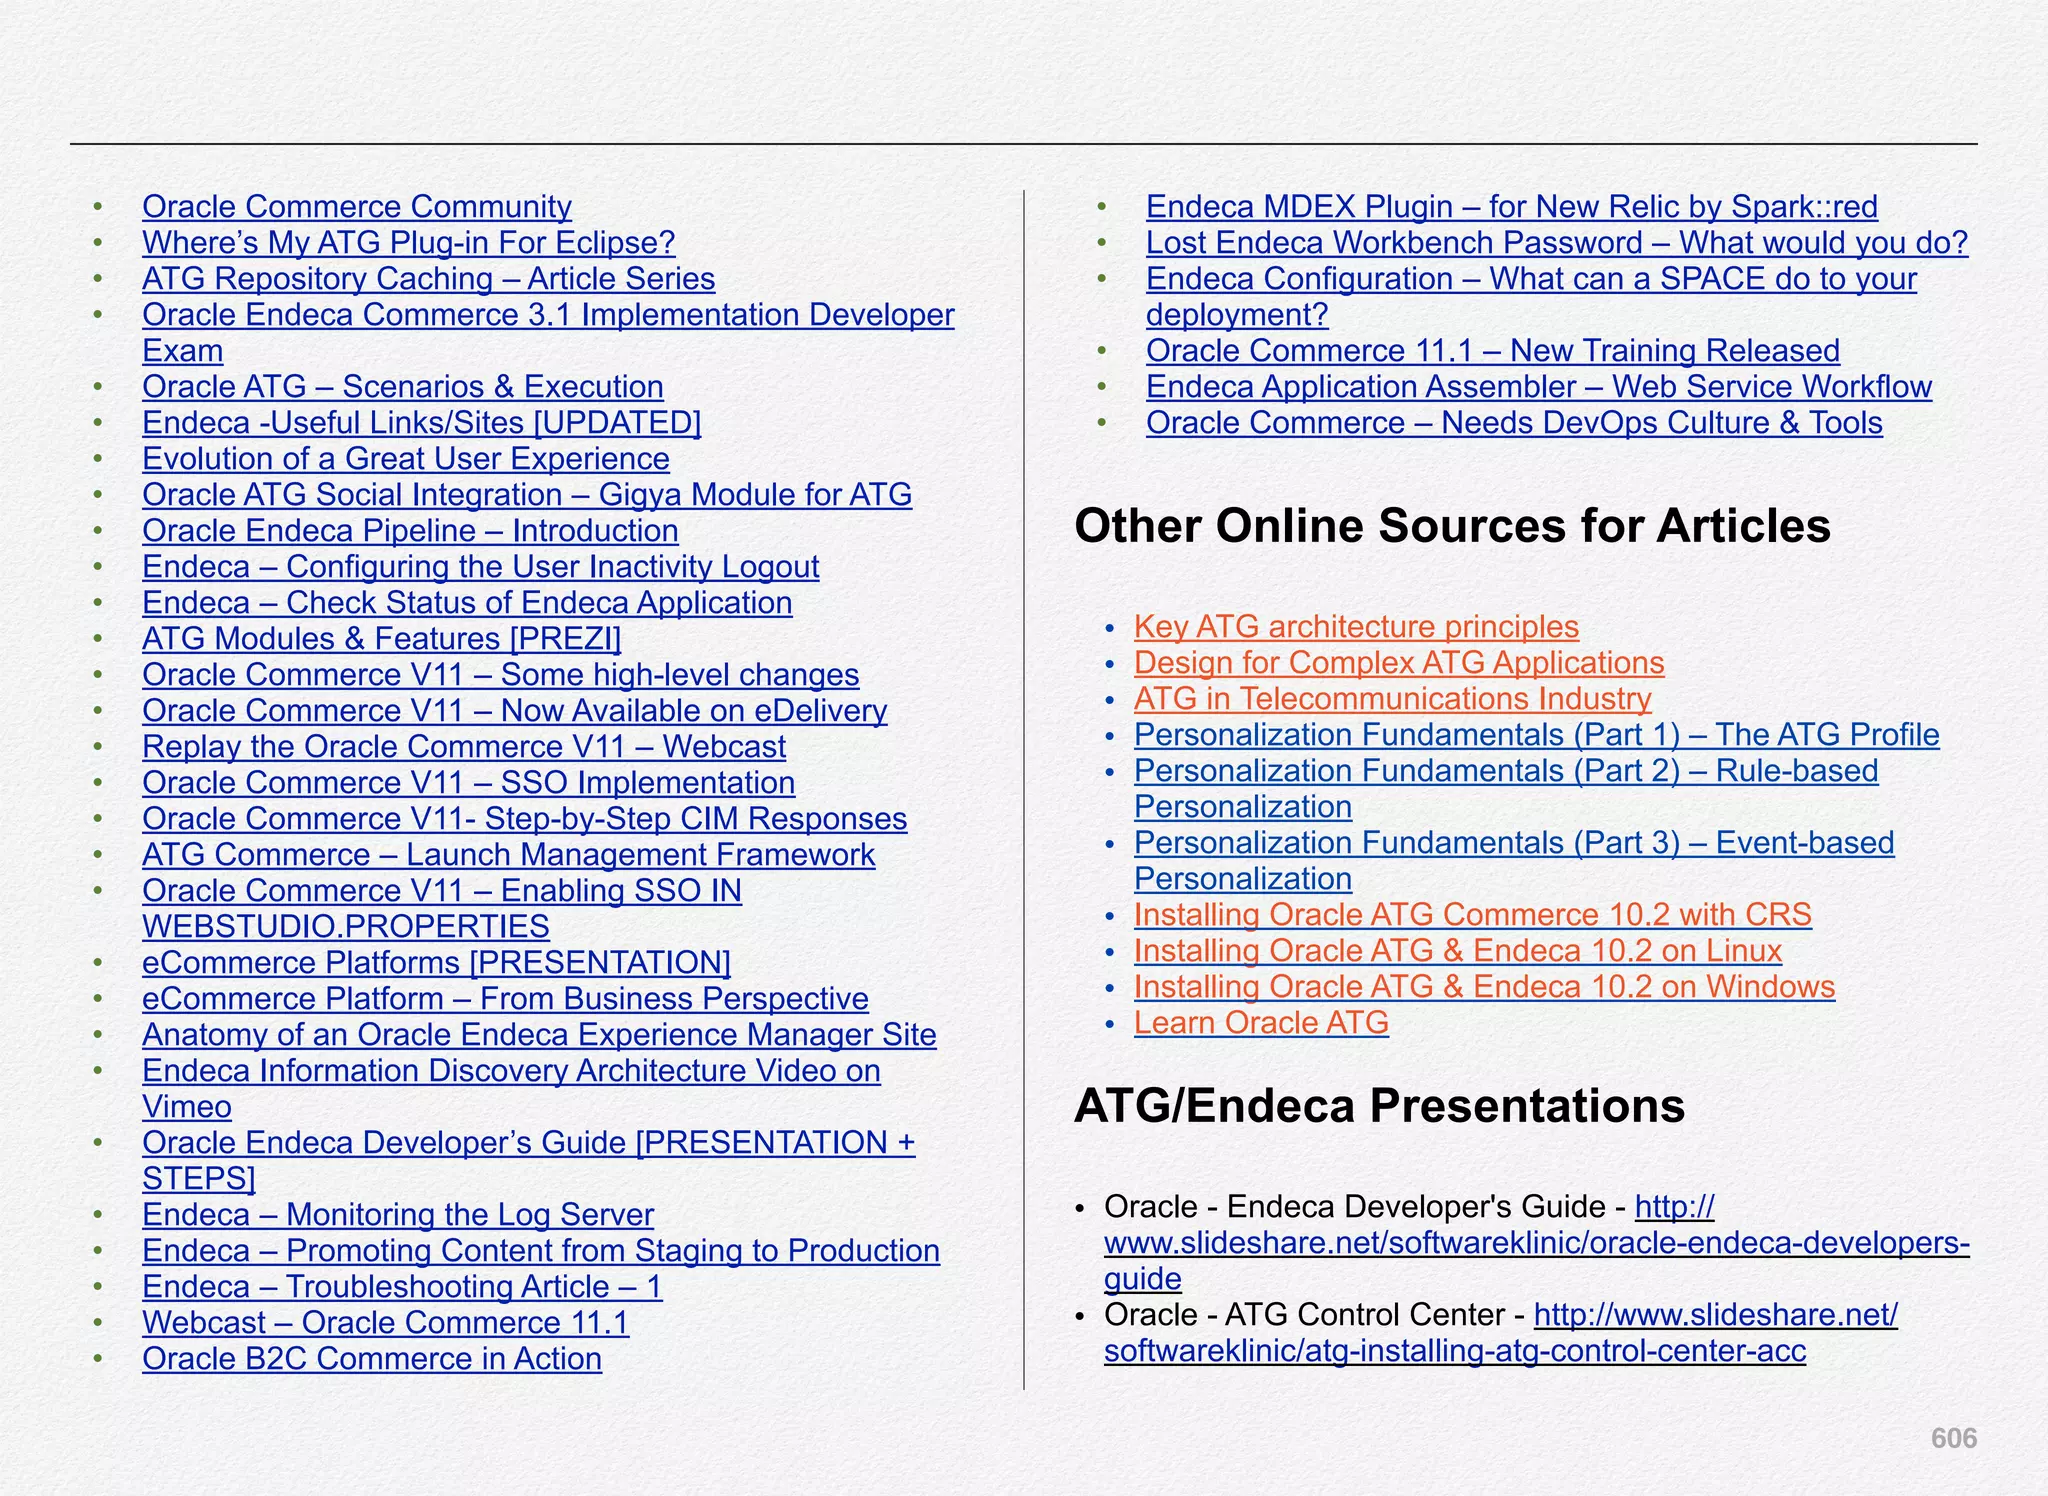The width and height of the screenshot is (2048, 1496).
Task: Open Evolution of a Great User Experience
Action: click(x=406, y=459)
